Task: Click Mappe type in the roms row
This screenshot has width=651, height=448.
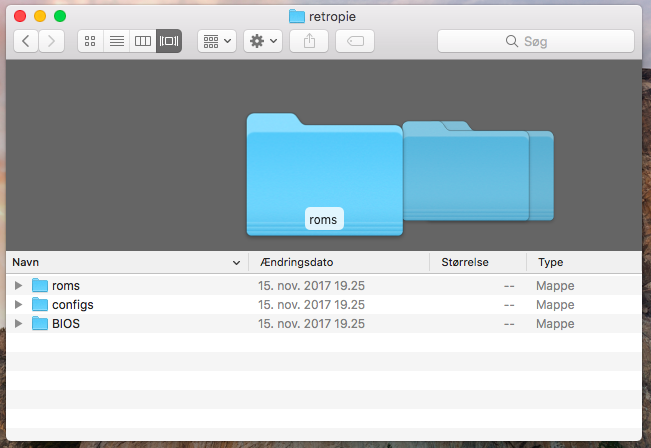Action: (555, 286)
